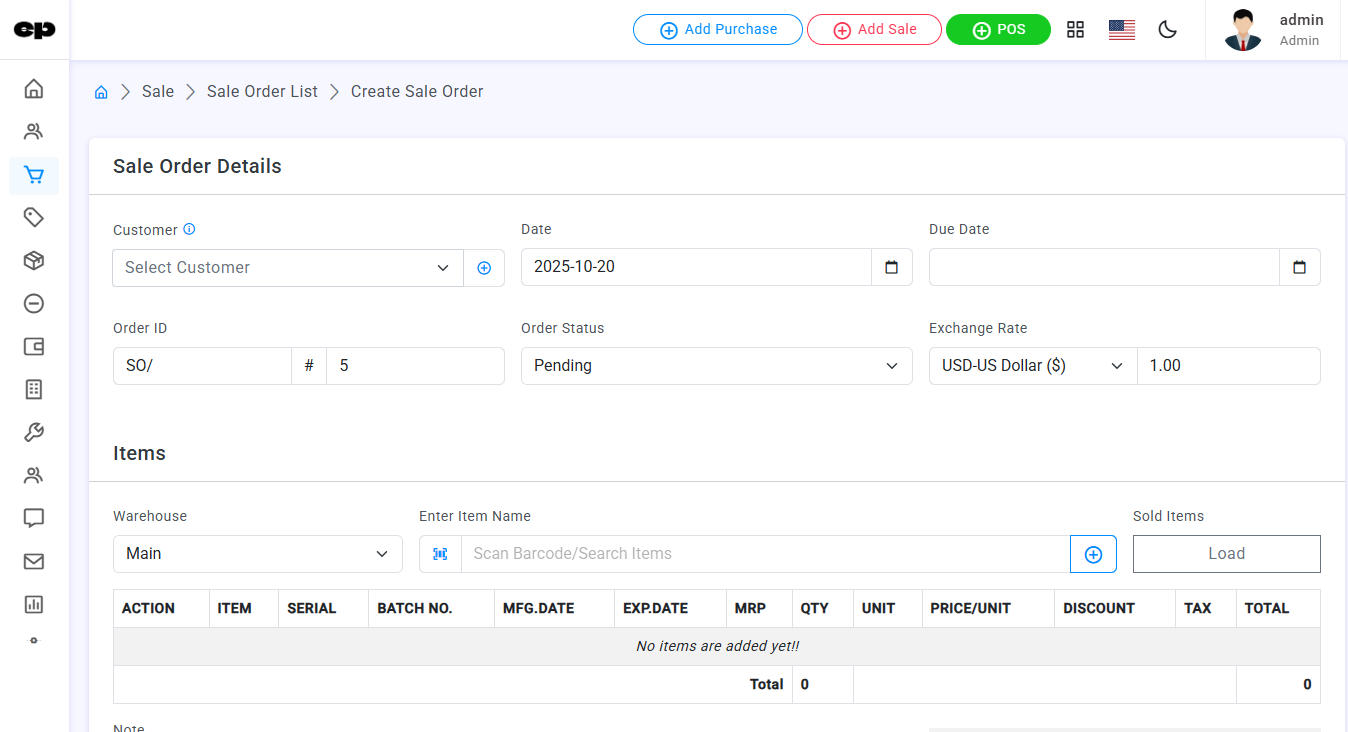Viewport: 1348px width, 732px height.
Task: Click the shopping cart sidebar icon
Action: (34, 175)
